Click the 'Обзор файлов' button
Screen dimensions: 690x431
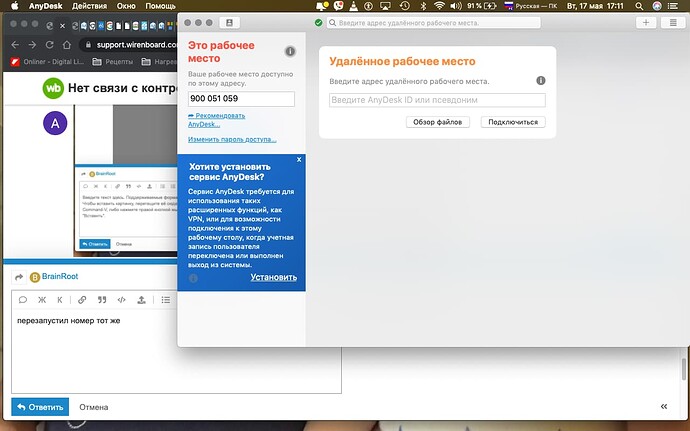point(437,122)
